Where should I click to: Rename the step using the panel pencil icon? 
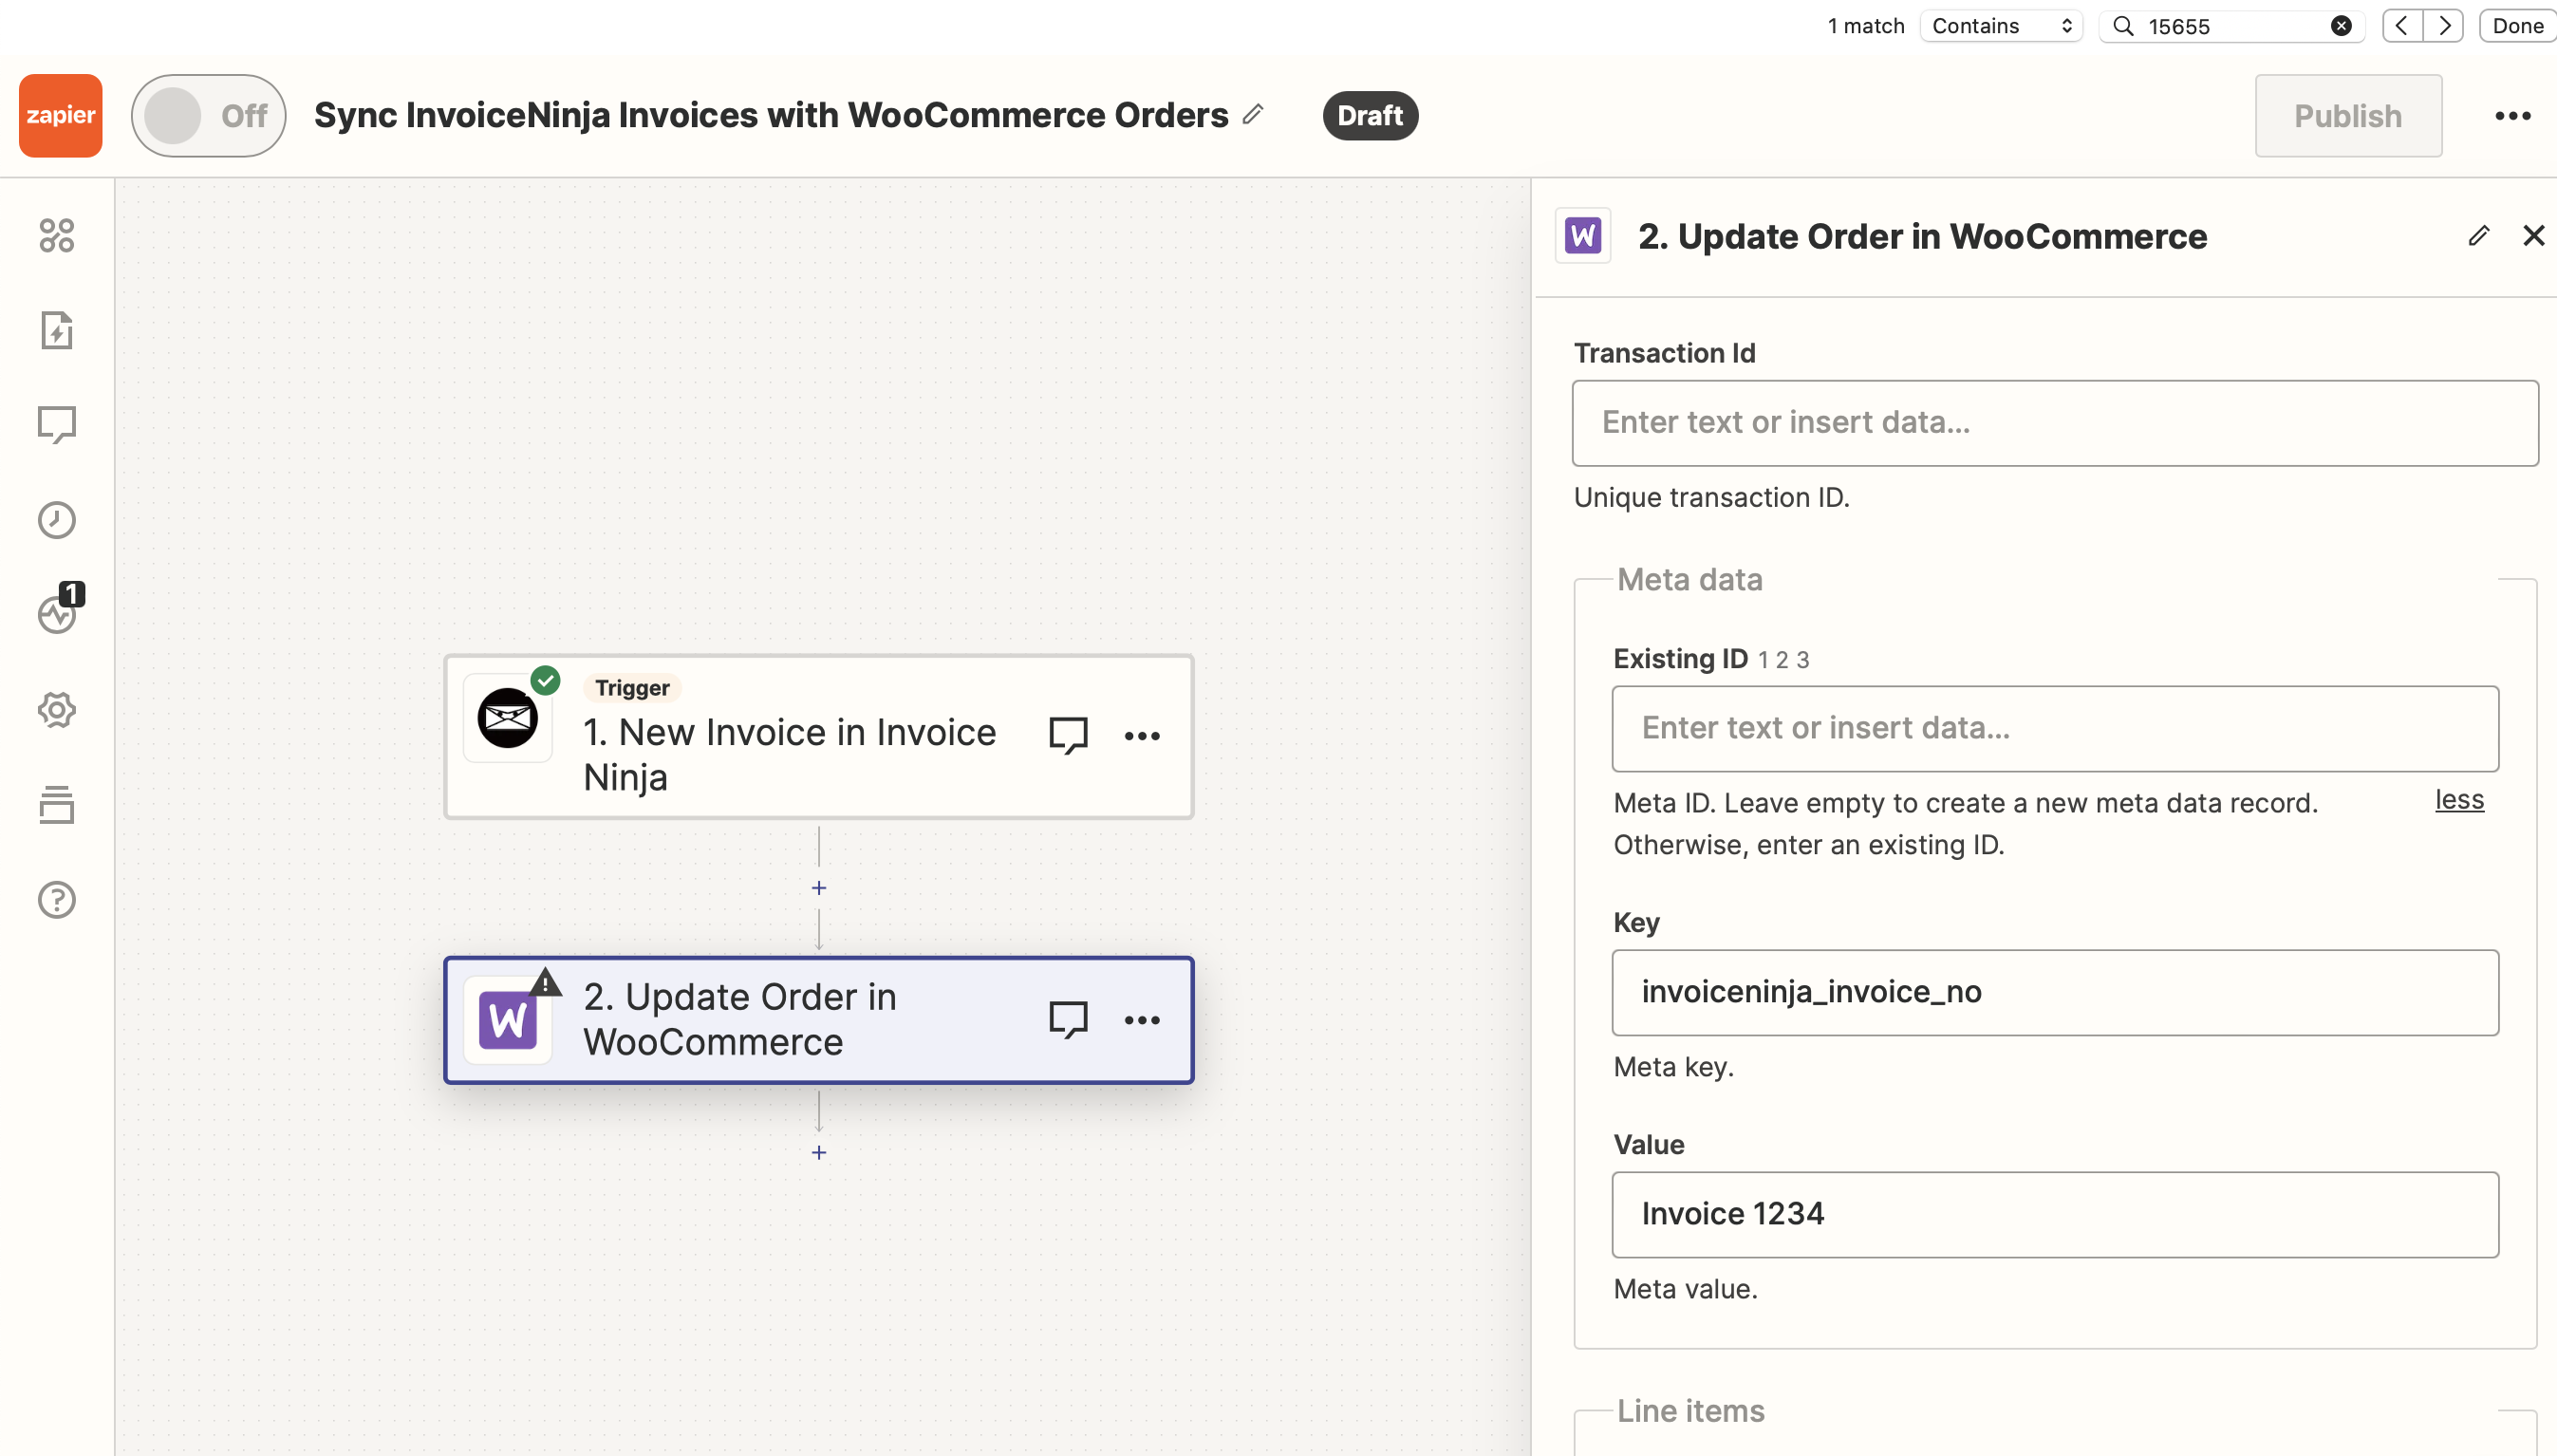tap(2478, 236)
